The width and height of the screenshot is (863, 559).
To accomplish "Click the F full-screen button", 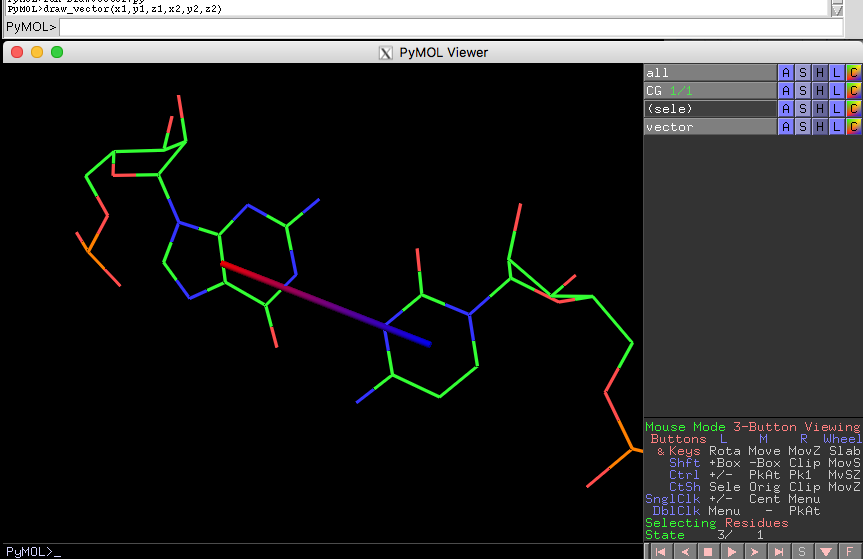I will 850,551.
